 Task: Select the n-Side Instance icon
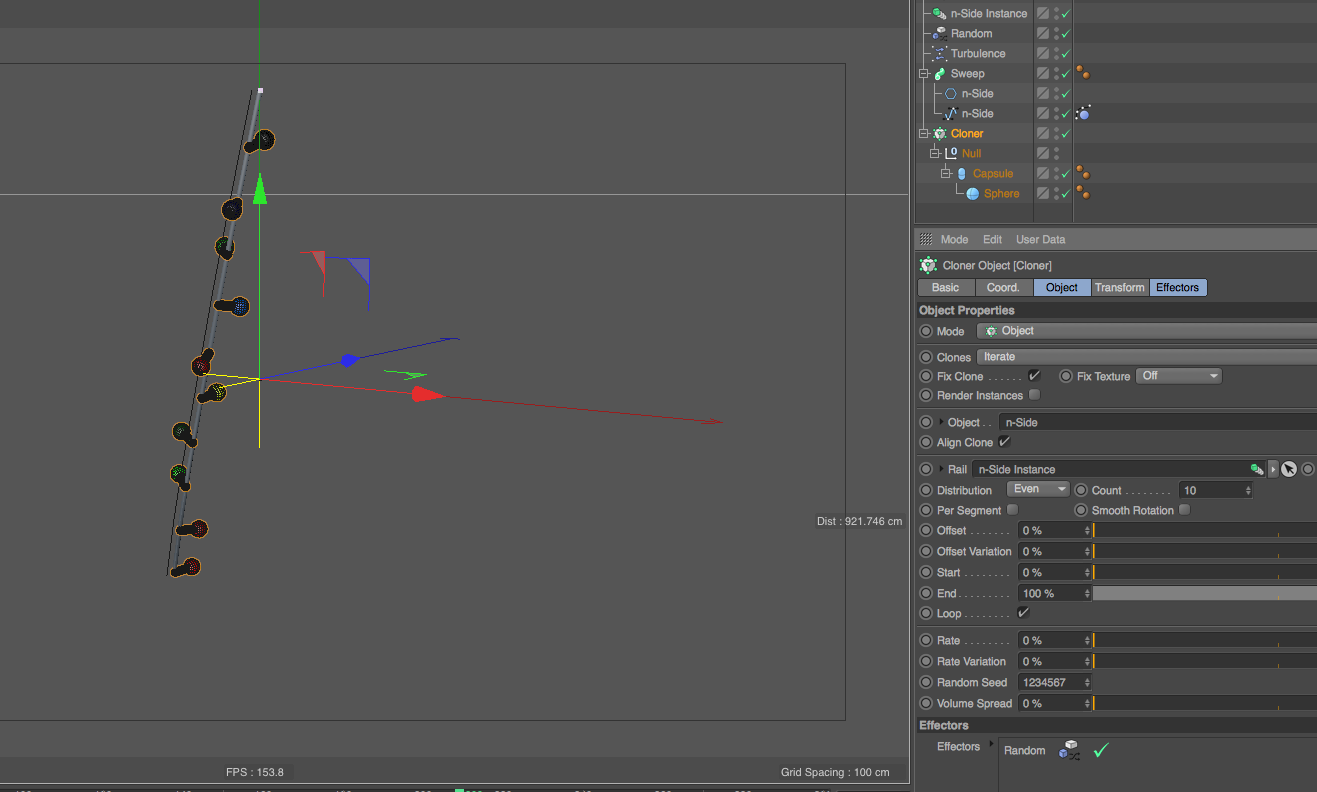(937, 13)
